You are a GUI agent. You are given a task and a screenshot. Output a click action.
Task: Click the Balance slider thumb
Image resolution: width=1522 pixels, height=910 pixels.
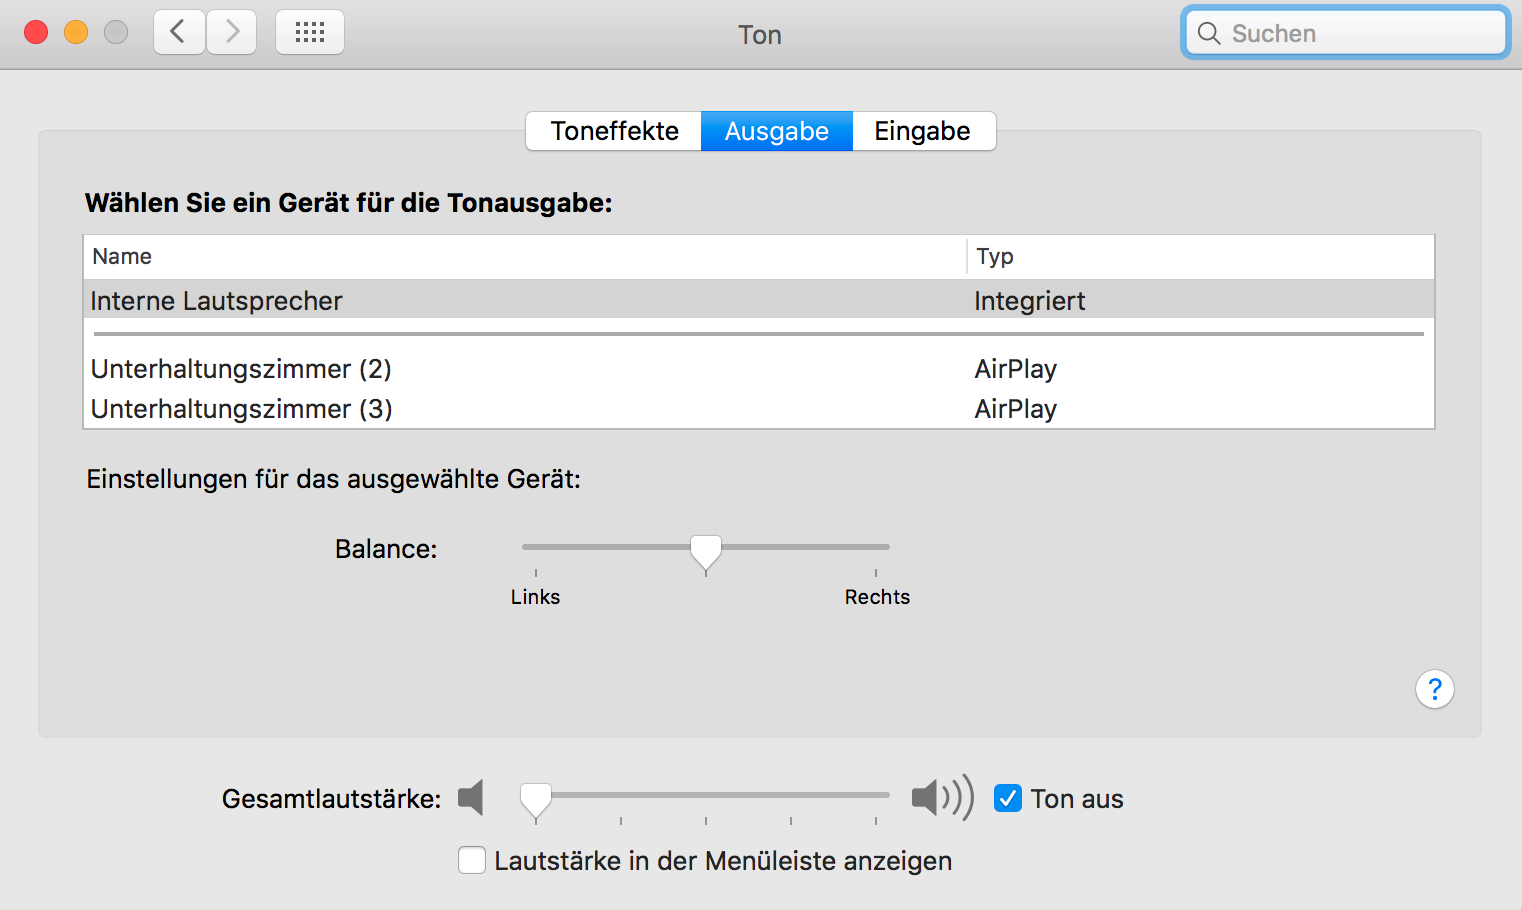[x=706, y=550]
